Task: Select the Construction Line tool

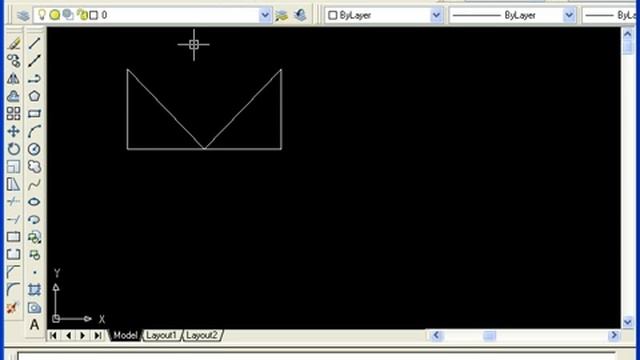Action: pyautogui.click(x=34, y=61)
